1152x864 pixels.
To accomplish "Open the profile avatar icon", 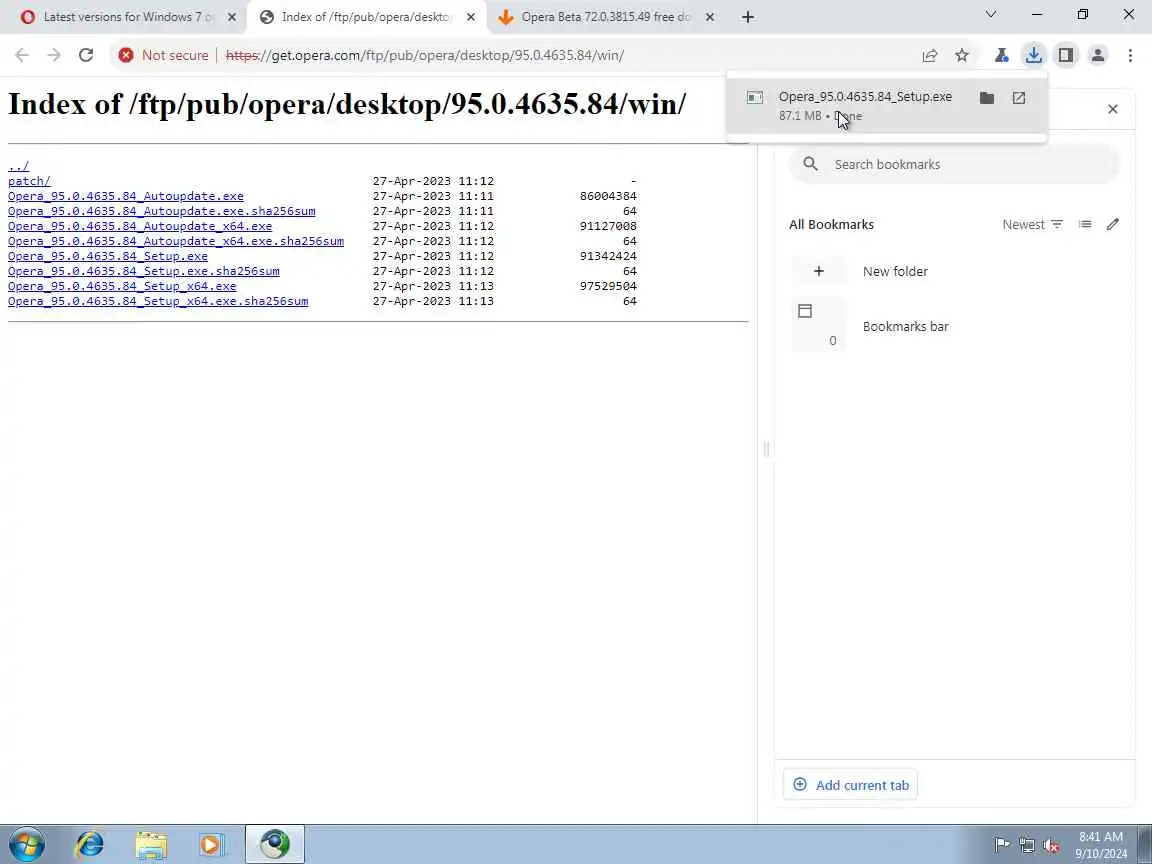I will pyautogui.click(x=1098, y=55).
